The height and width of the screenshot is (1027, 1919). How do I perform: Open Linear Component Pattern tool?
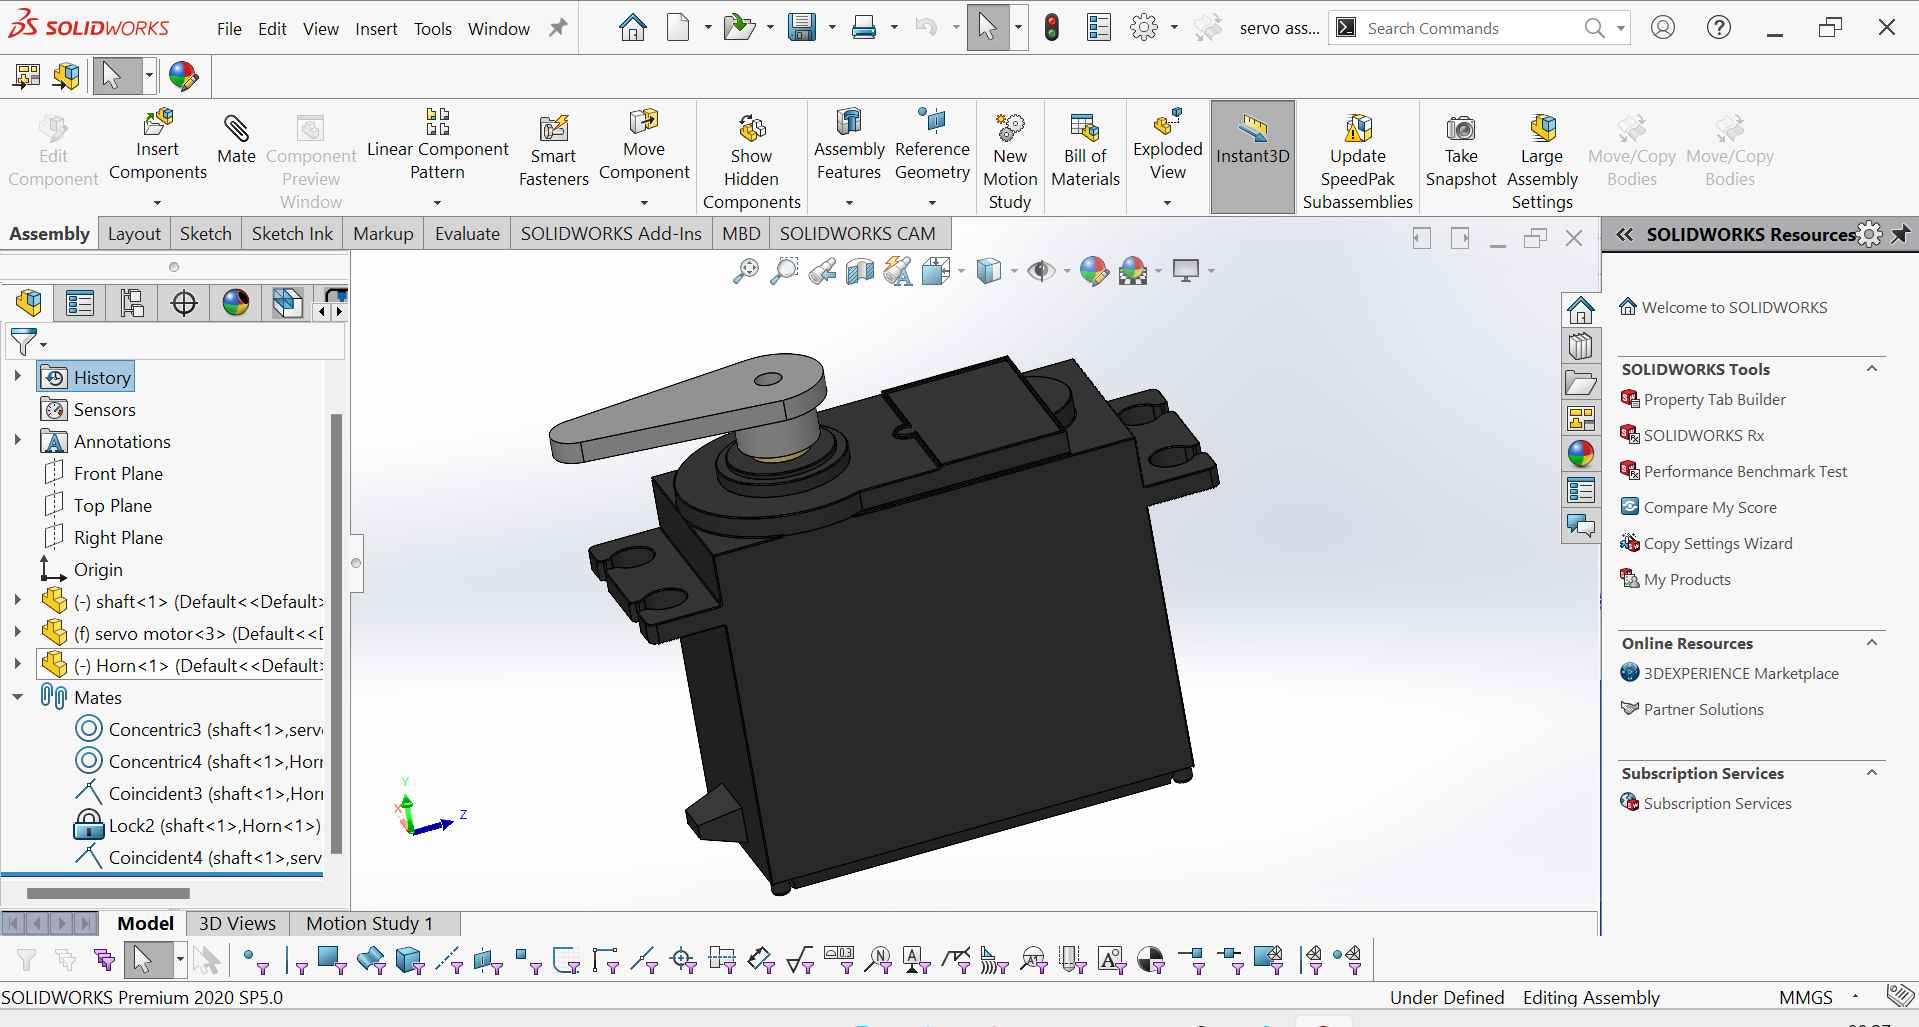click(437, 147)
